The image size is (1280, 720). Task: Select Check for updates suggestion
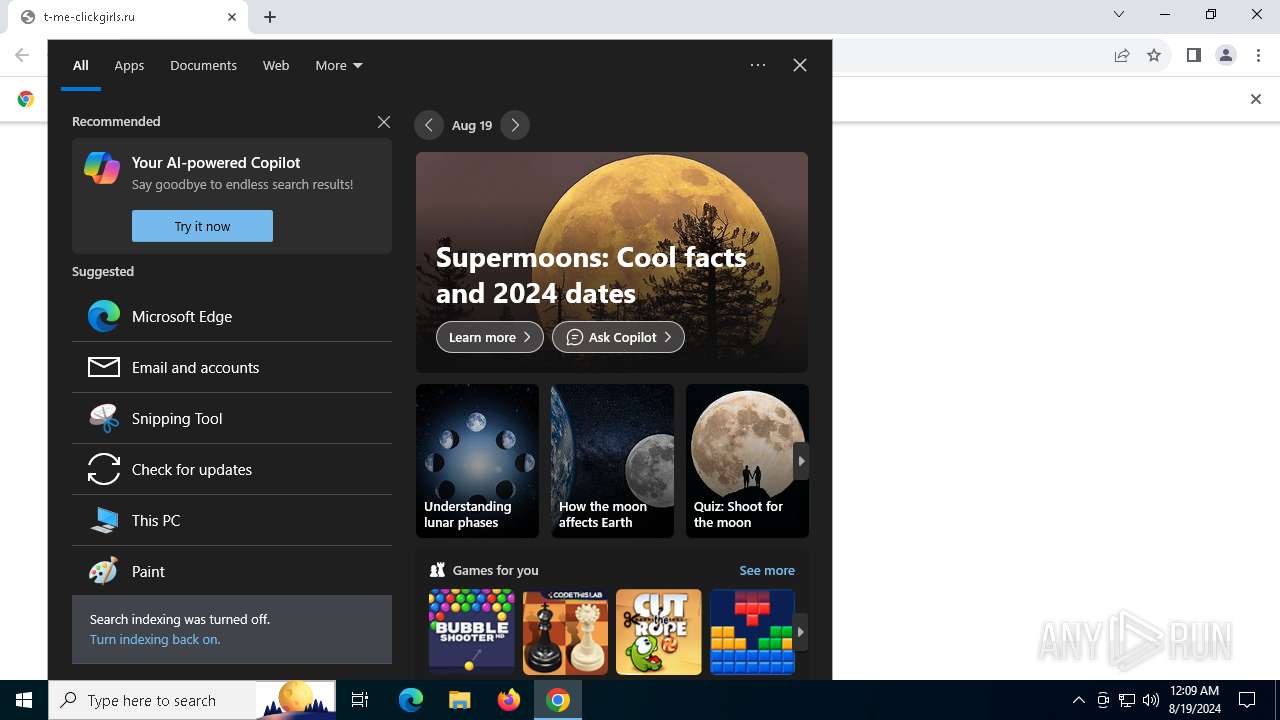click(232, 469)
